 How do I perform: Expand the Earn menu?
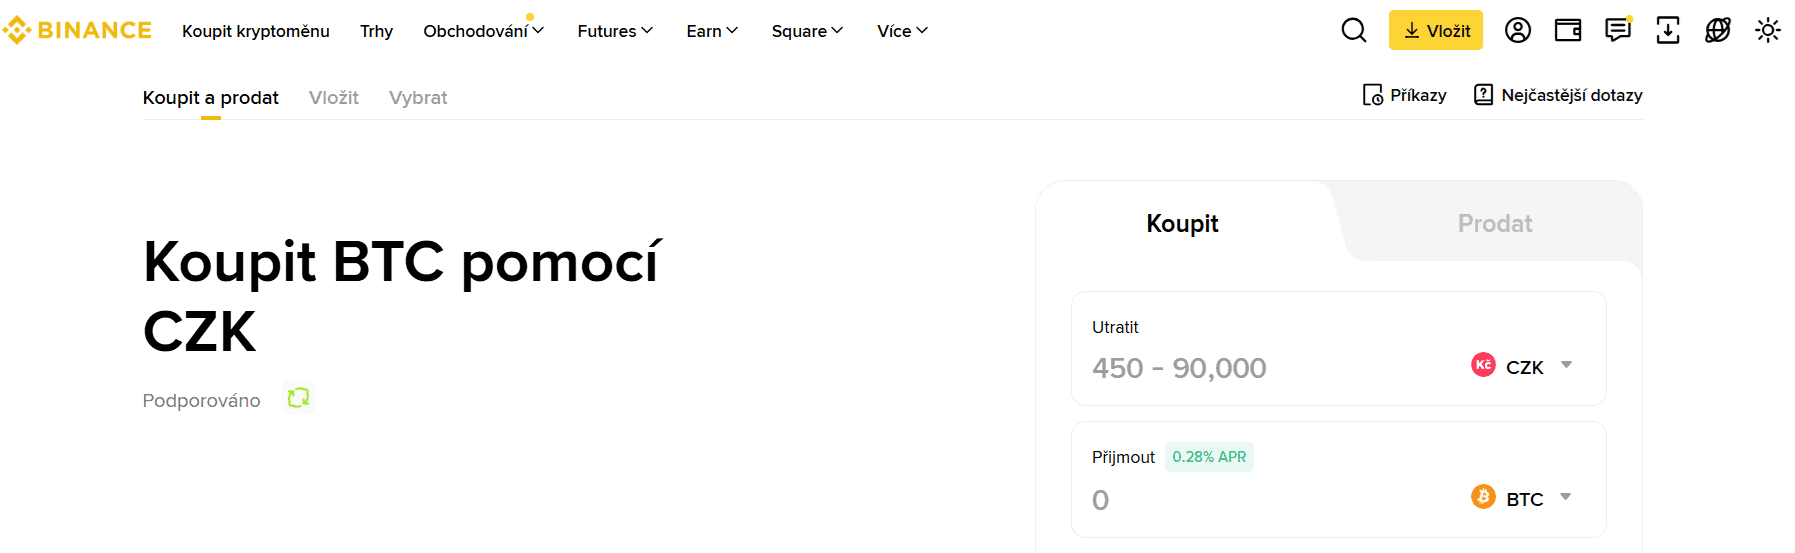point(712,31)
